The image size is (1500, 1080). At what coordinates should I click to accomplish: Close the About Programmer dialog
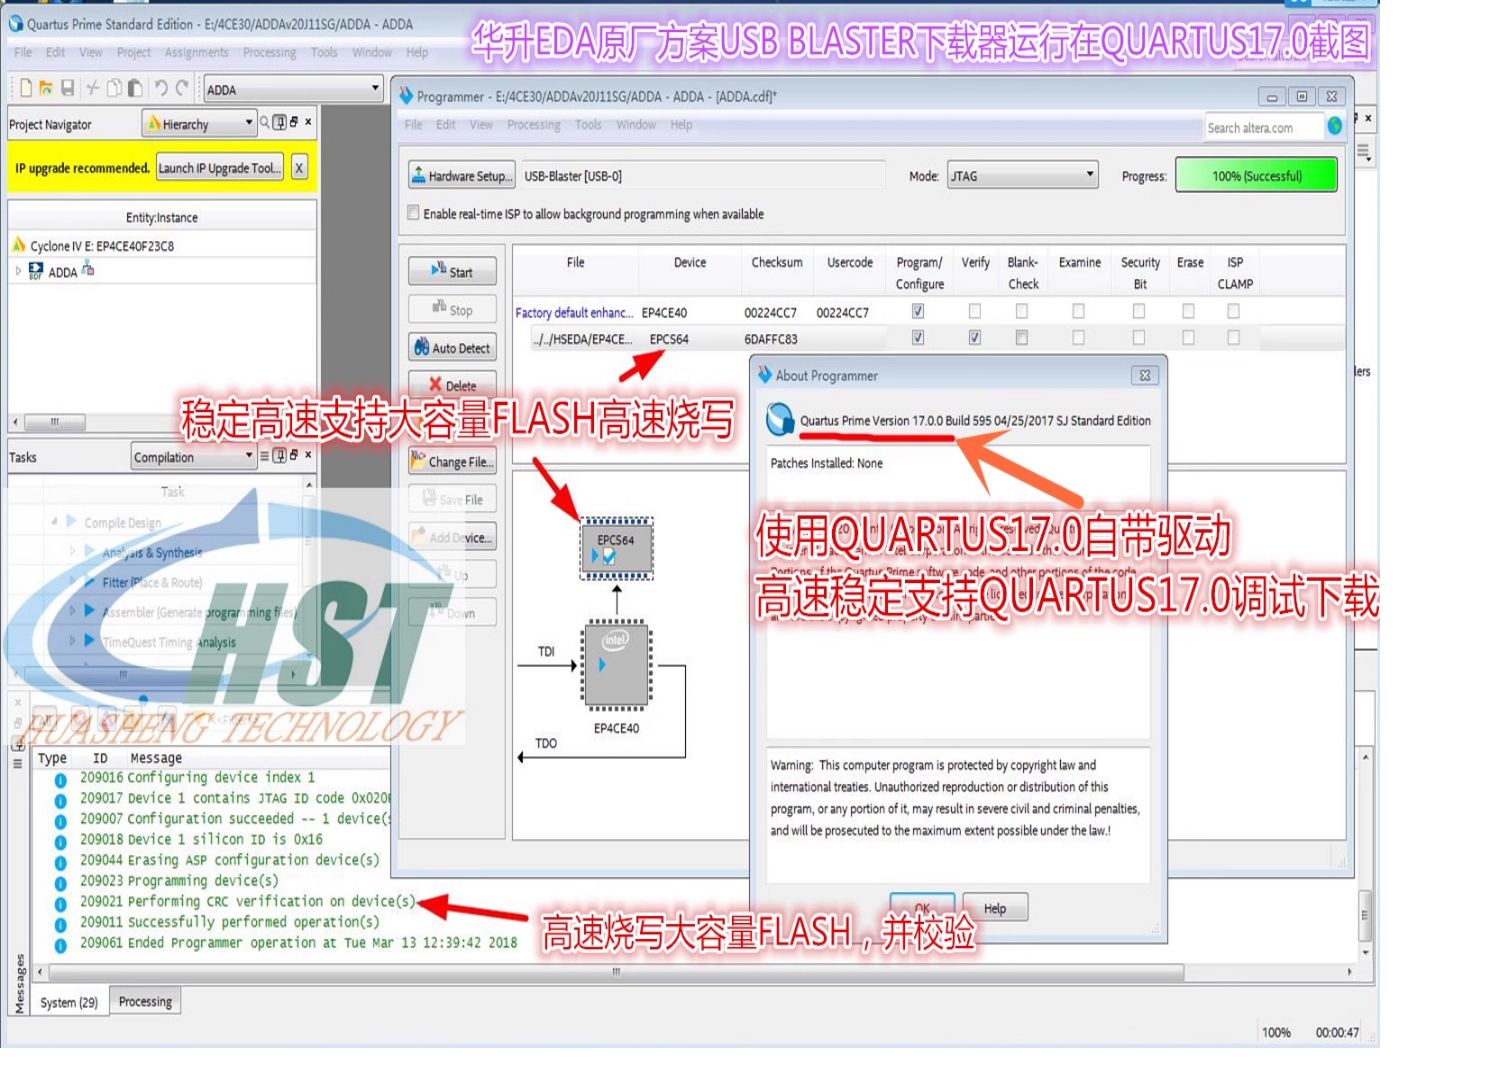[x=1145, y=375]
